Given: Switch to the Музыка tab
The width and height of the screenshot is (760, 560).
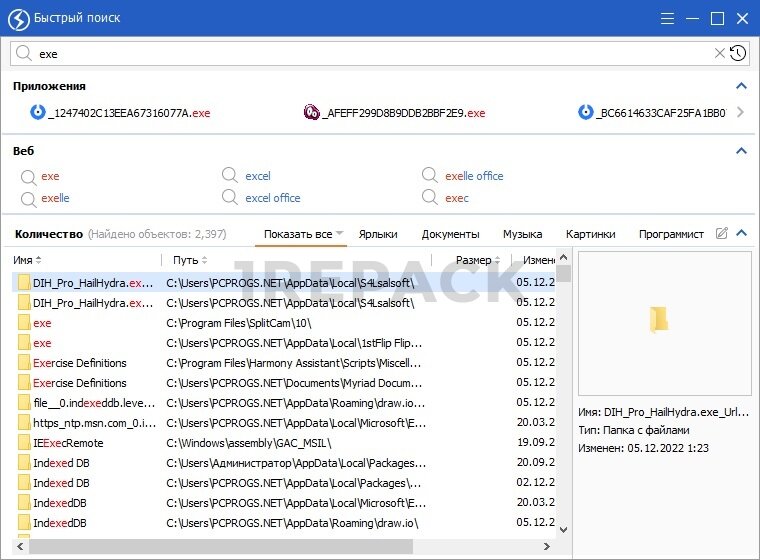Looking at the screenshot, I should click(x=522, y=234).
